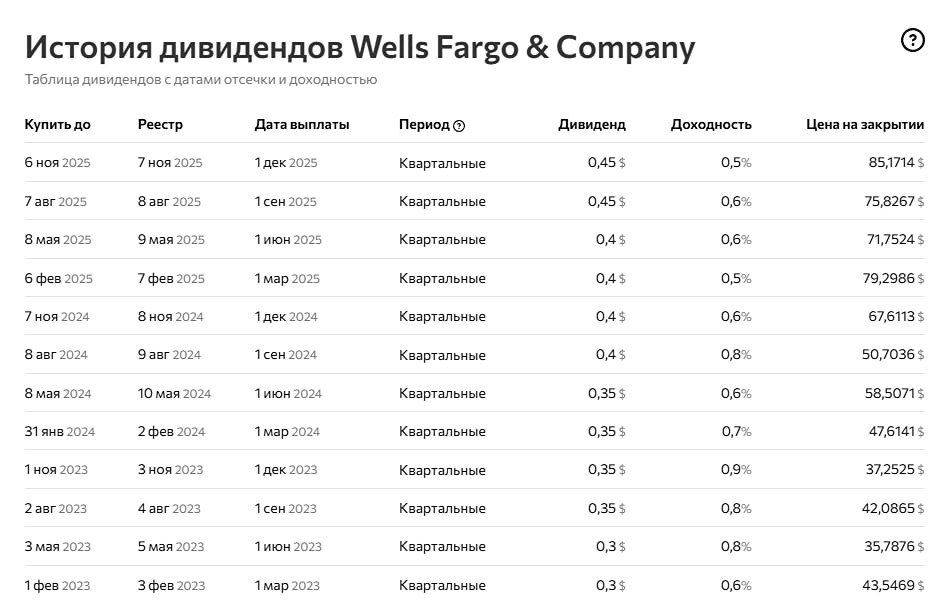The image size is (952, 603).
Task: Select the 6 ноя 2025 buy-before date
Action: click(x=58, y=163)
